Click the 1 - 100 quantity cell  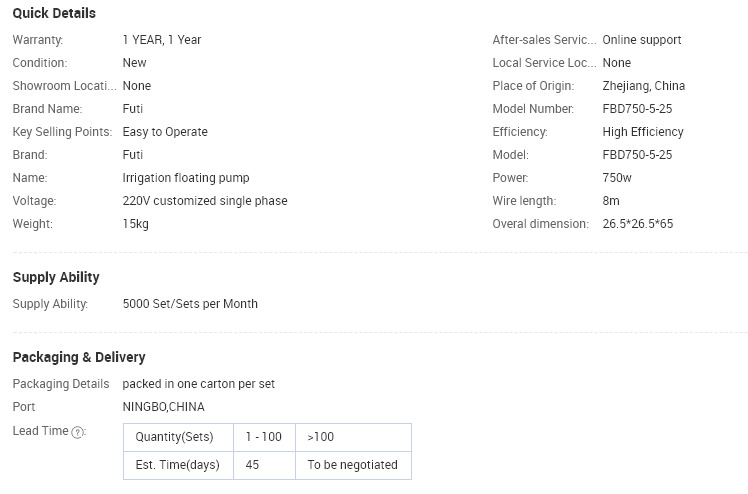point(264,437)
